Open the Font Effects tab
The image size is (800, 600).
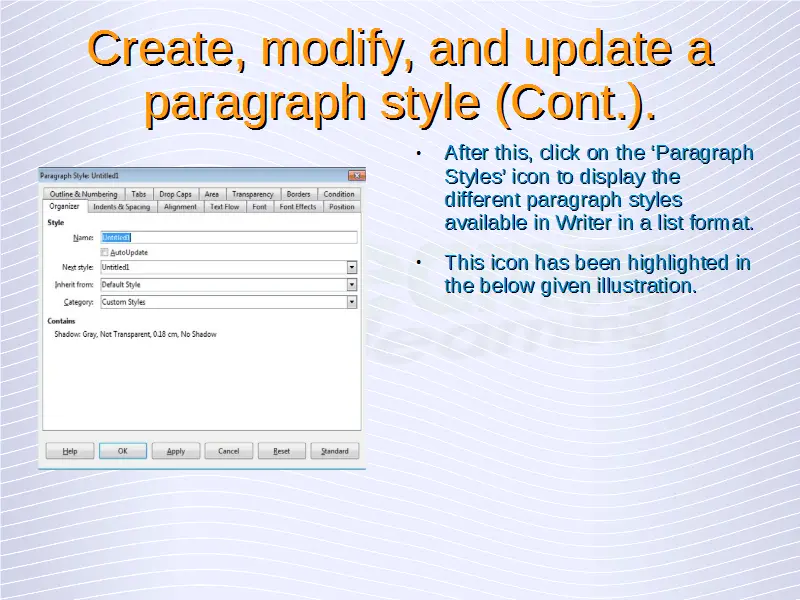298,207
